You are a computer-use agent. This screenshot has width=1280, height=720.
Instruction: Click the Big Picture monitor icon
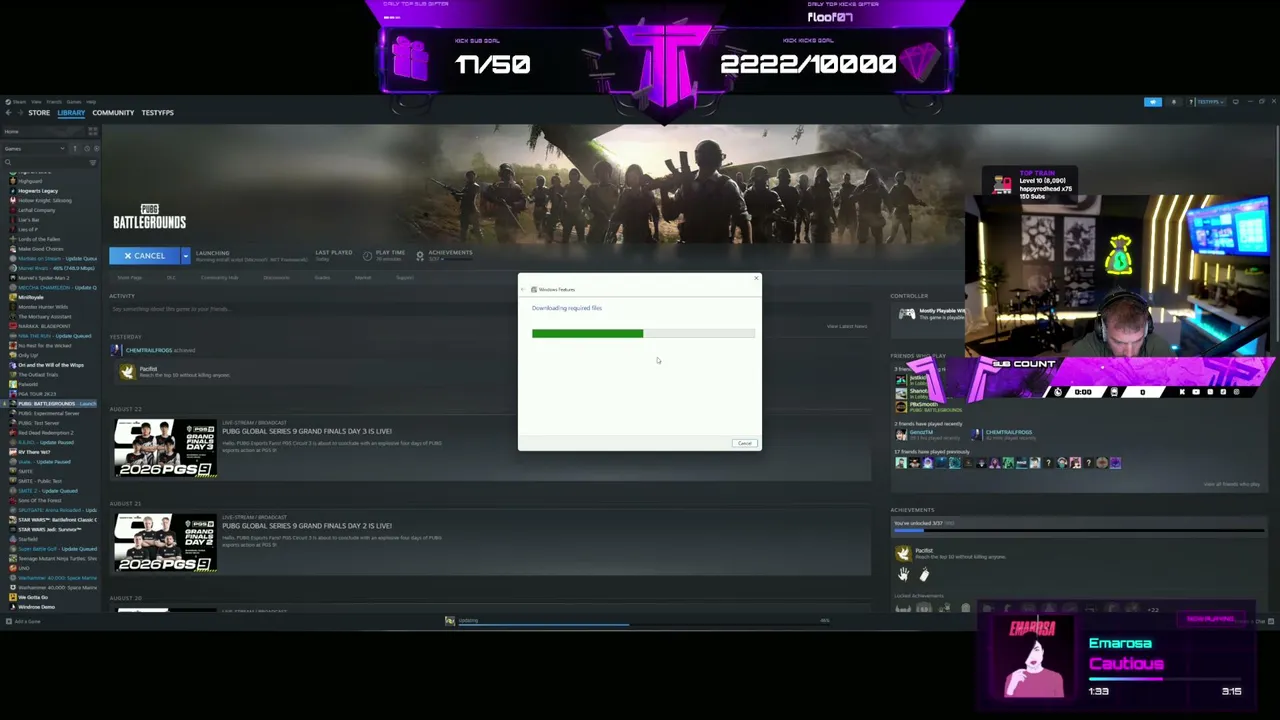(x=1235, y=102)
